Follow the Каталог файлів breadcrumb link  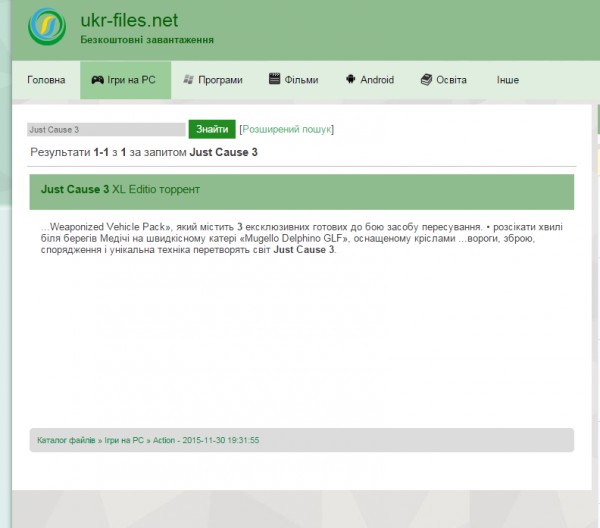[x=66, y=440]
